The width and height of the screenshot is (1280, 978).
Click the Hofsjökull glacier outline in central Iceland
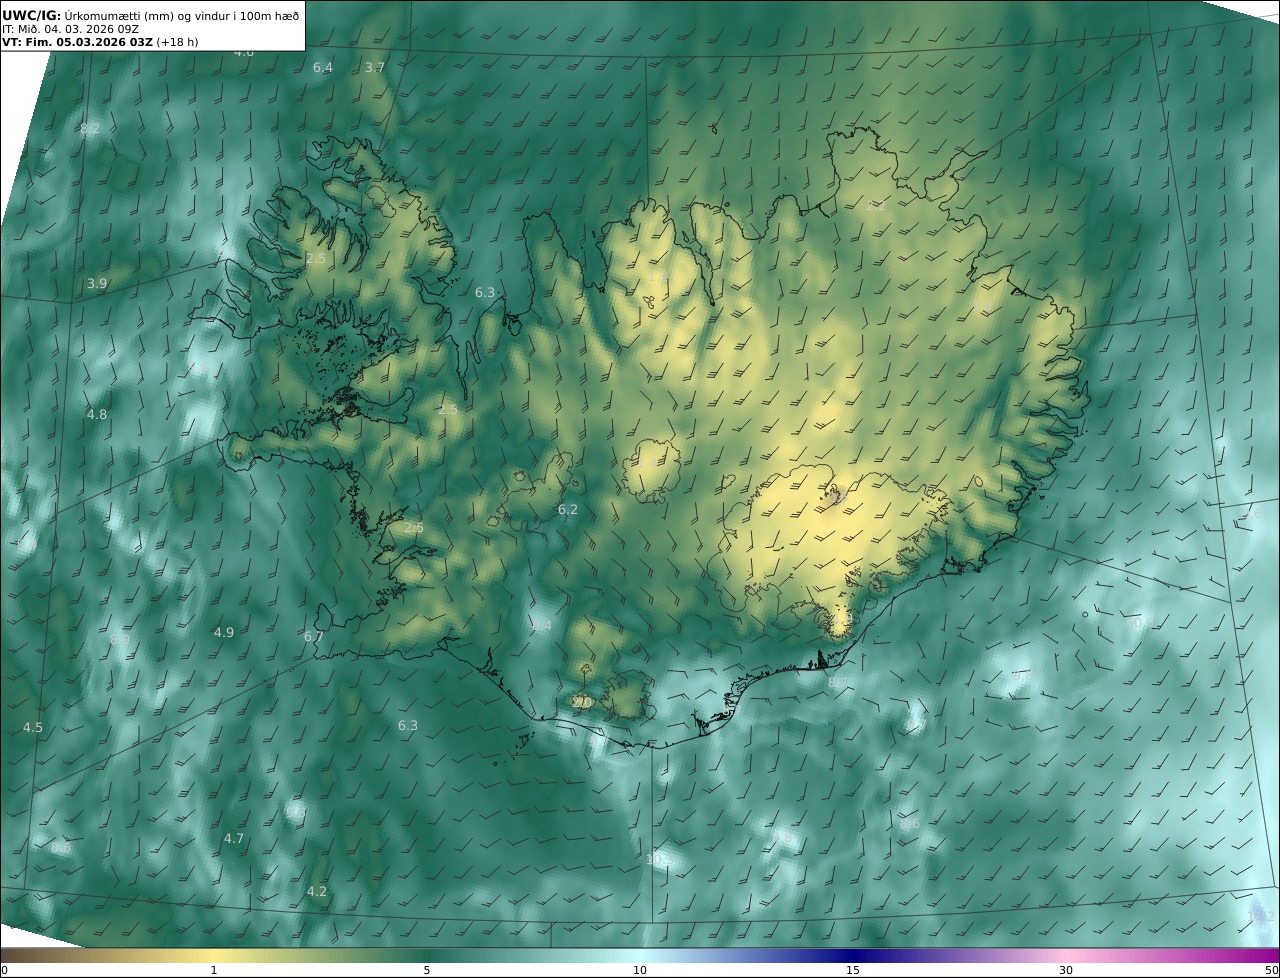coord(652,469)
